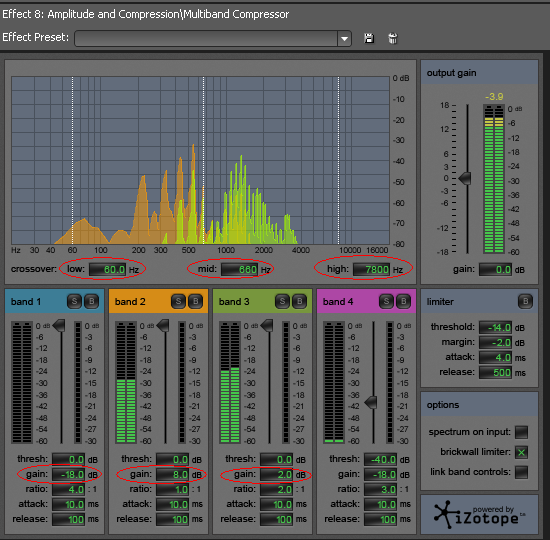The height and width of the screenshot is (540, 550).
Task: Click the low crossover 60.0 Hz field
Action: click(x=107, y=269)
